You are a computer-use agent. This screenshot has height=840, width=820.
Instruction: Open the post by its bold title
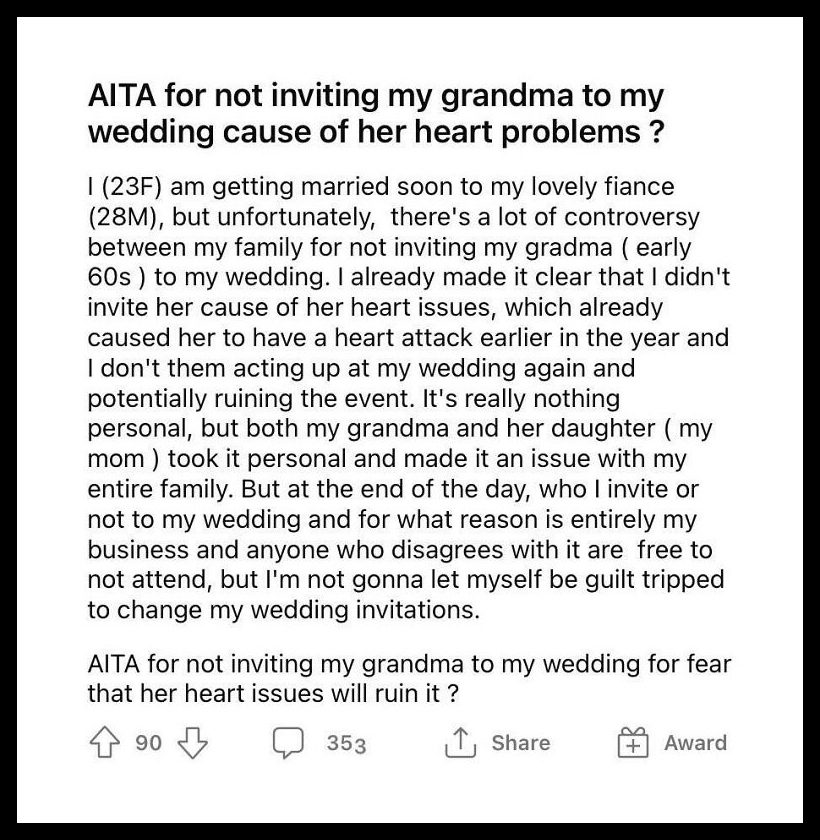(376, 114)
